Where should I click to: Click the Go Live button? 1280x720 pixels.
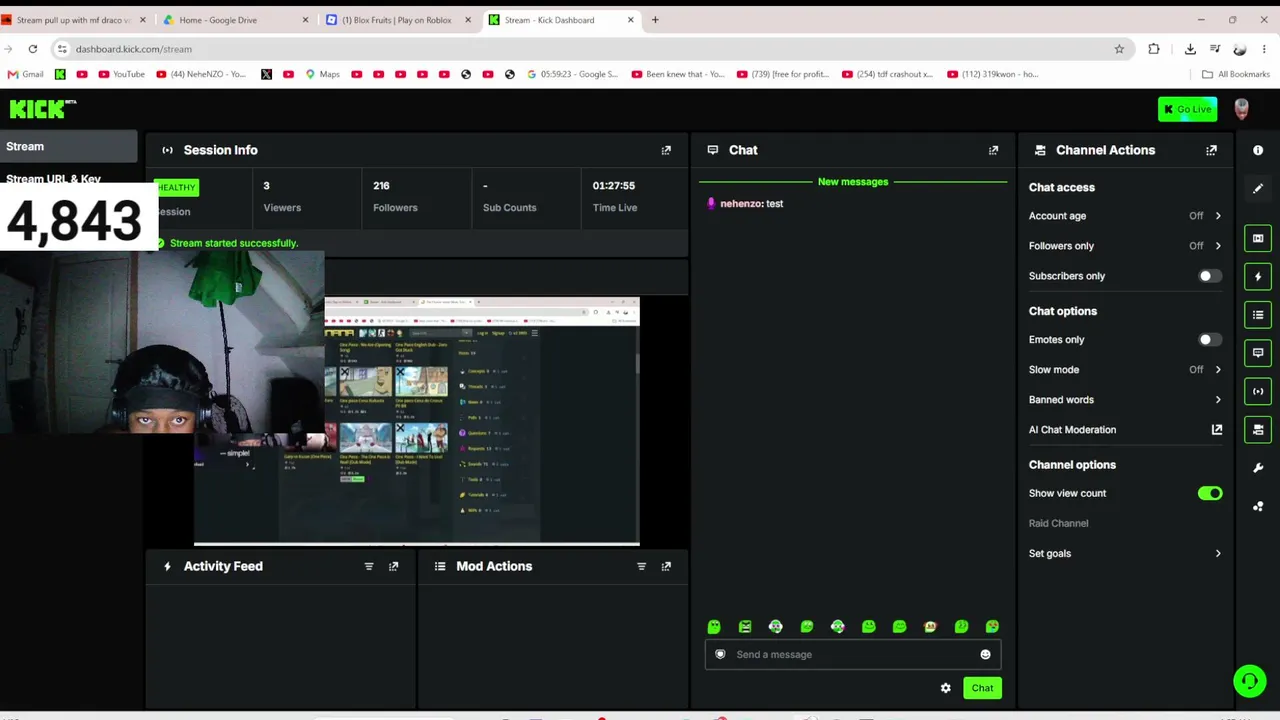(1187, 109)
